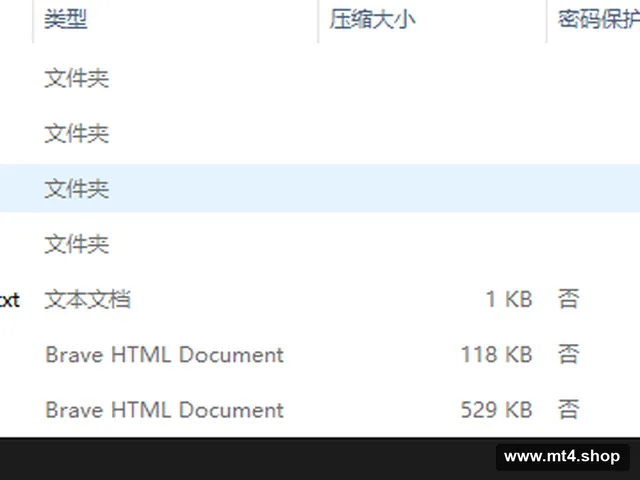Screen dimensions: 640x480
Task: Select Brave HTML Document text of 118 KB file
Action: [164, 354]
